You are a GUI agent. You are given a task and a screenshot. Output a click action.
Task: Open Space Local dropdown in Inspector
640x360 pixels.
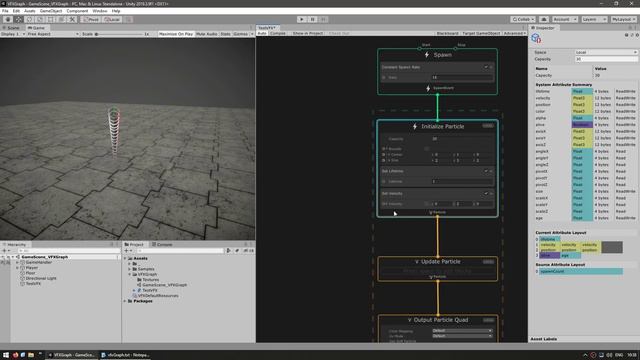click(x=606, y=52)
